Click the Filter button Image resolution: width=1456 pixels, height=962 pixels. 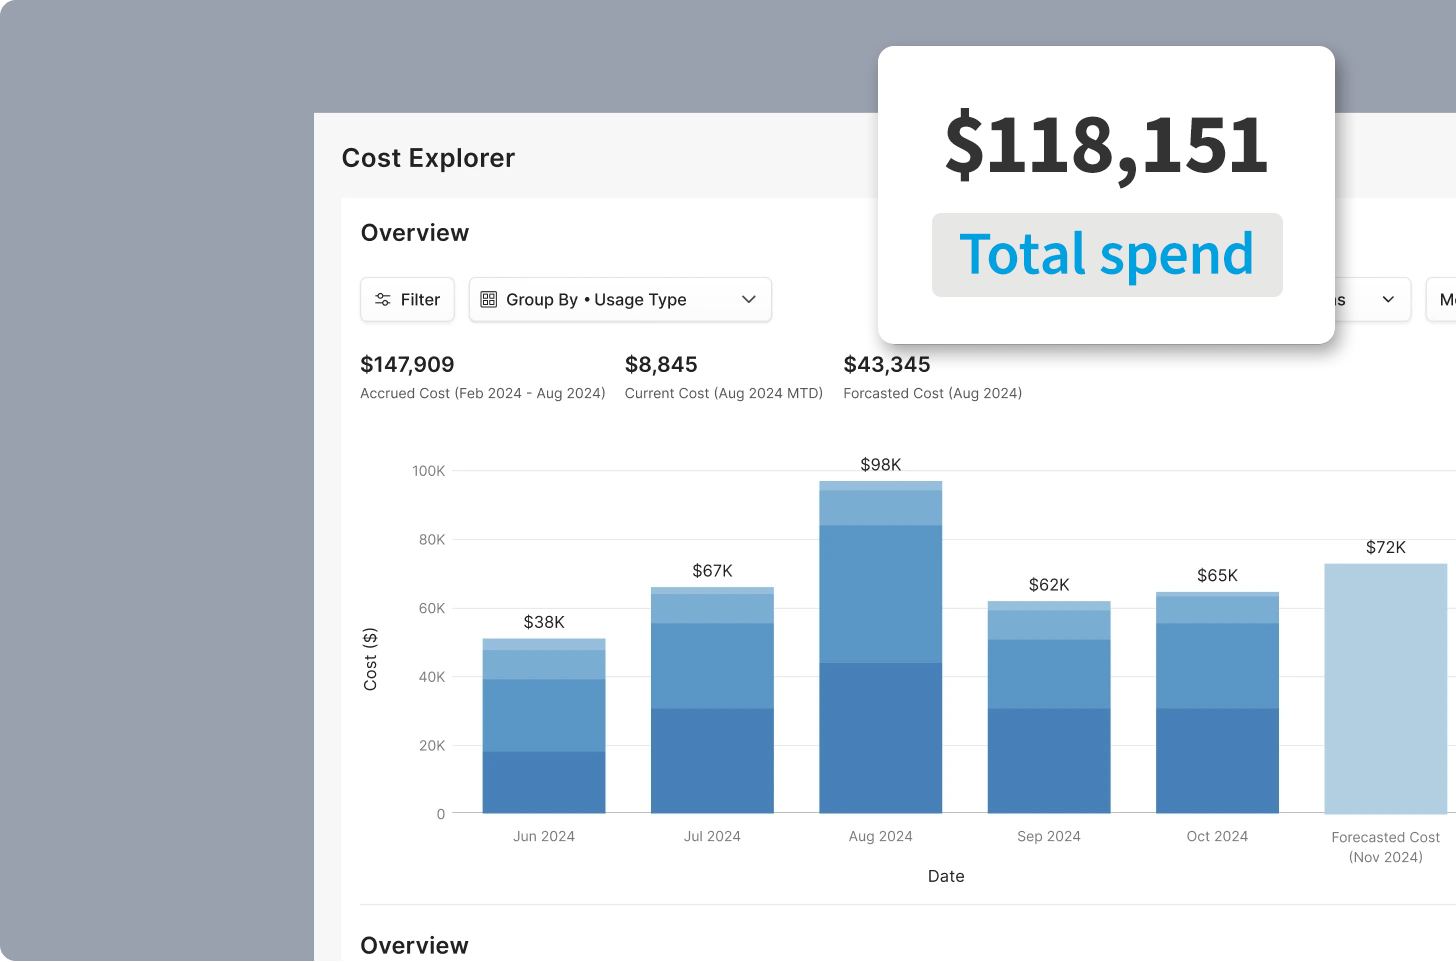coord(407,299)
